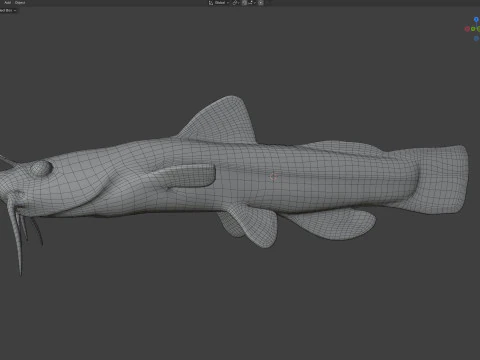Open the Add menu
This screenshot has height=360, width=480.
click(7, 2)
